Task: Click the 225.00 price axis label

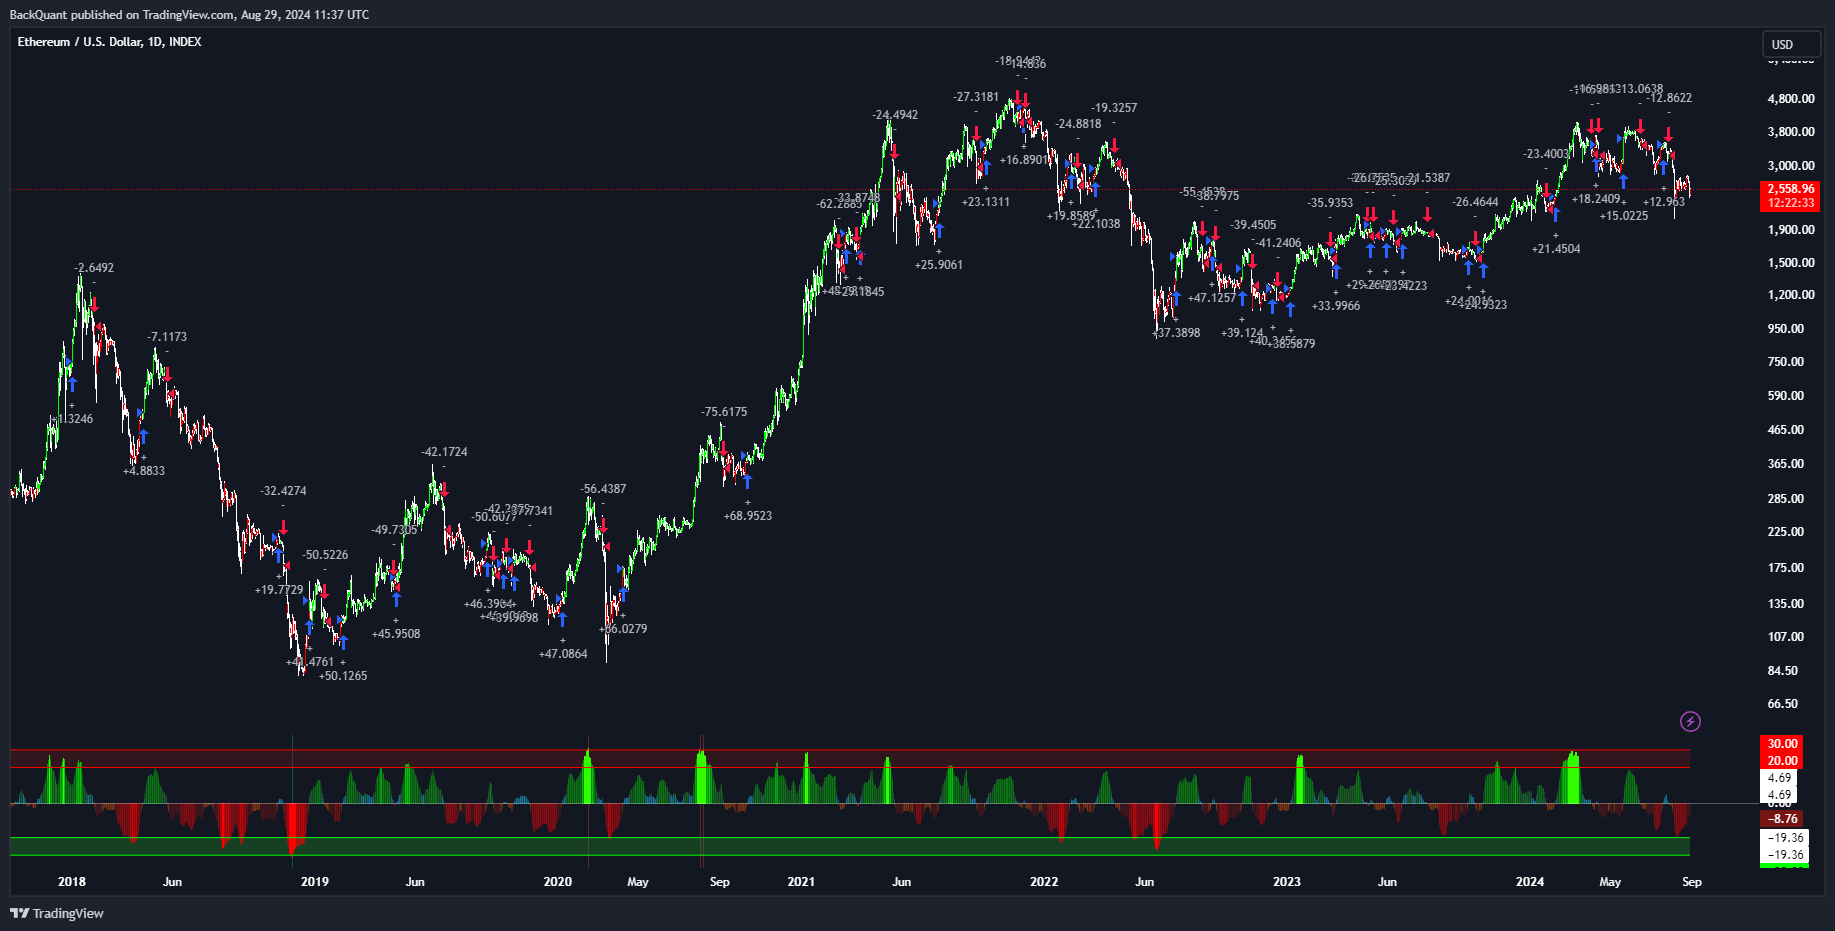Action: click(1786, 532)
